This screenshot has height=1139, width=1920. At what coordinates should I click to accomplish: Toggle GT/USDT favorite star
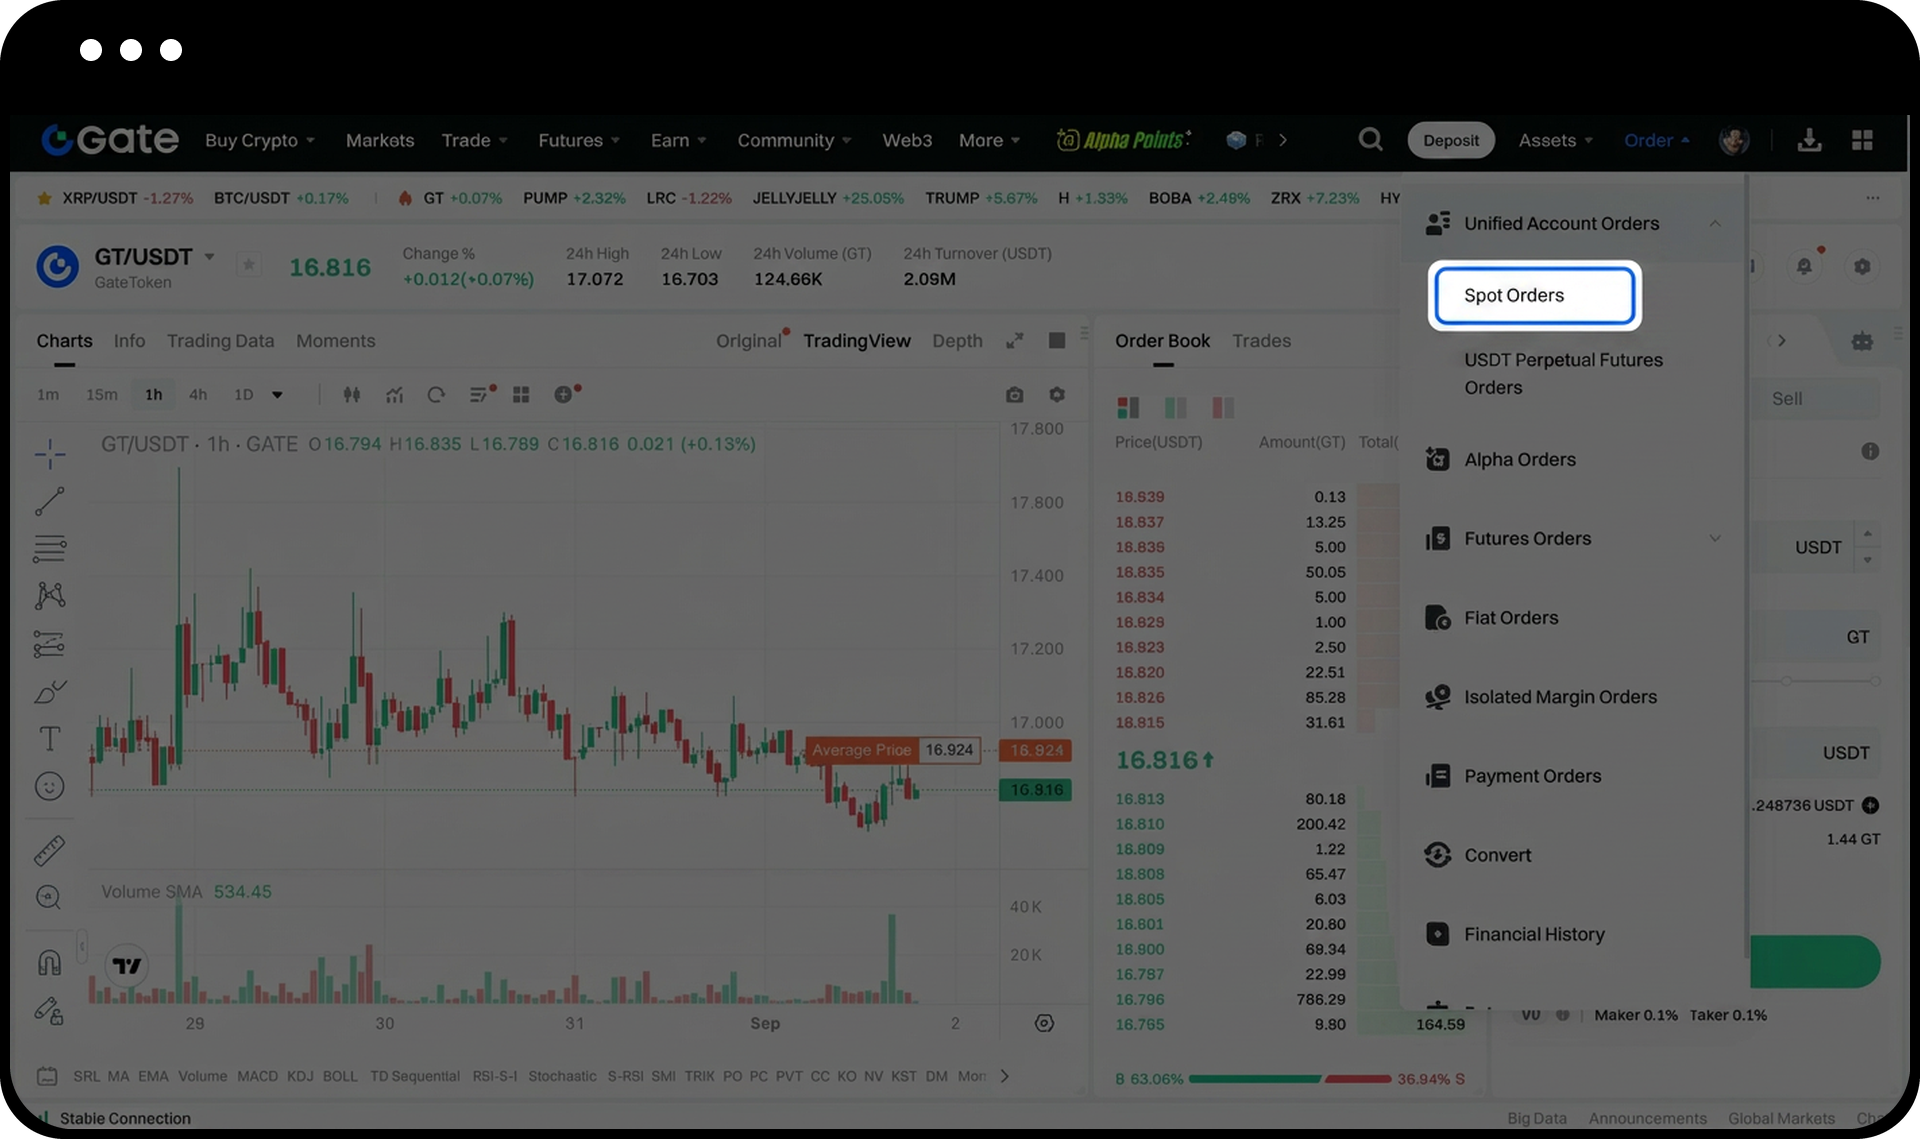[x=249, y=265]
